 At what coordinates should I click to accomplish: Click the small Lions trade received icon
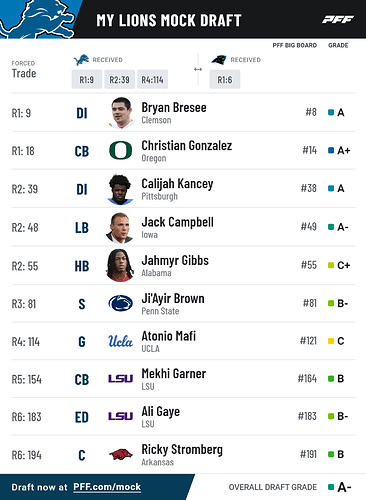tap(81, 60)
